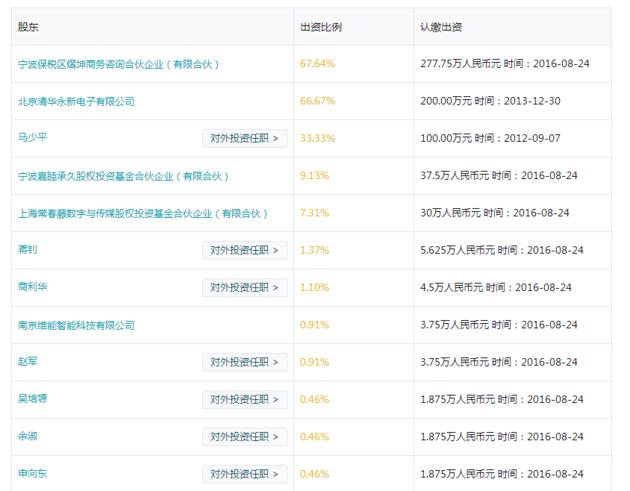The height and width of the screenshot is (491, 630).
Task: Open 马少平 shareholder profile
Action: click(33, 137)
